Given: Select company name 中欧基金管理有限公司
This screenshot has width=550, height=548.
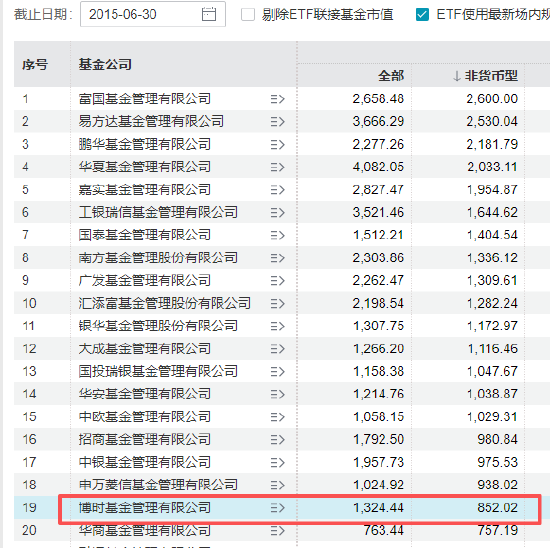Looking at the screenshot, I should 145,416.
